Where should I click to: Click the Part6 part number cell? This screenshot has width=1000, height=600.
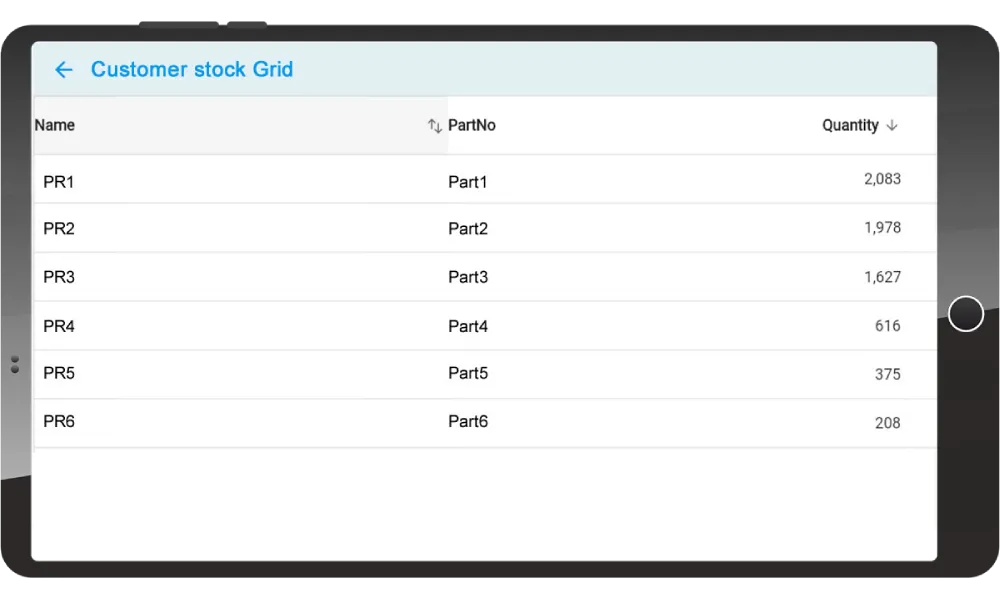point(468,421)
